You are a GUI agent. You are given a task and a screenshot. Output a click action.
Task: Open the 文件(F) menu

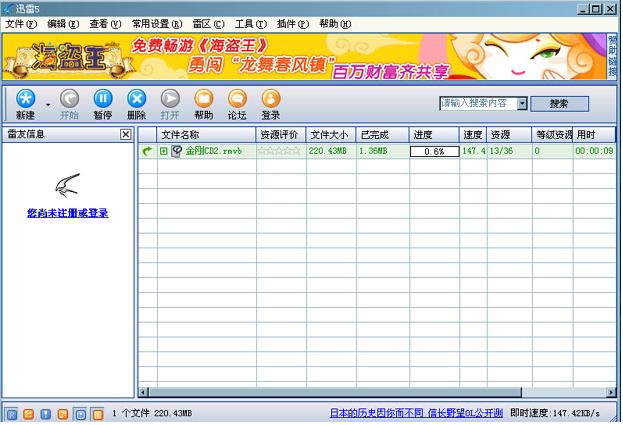pyautogui.click(x=21, y=24)
